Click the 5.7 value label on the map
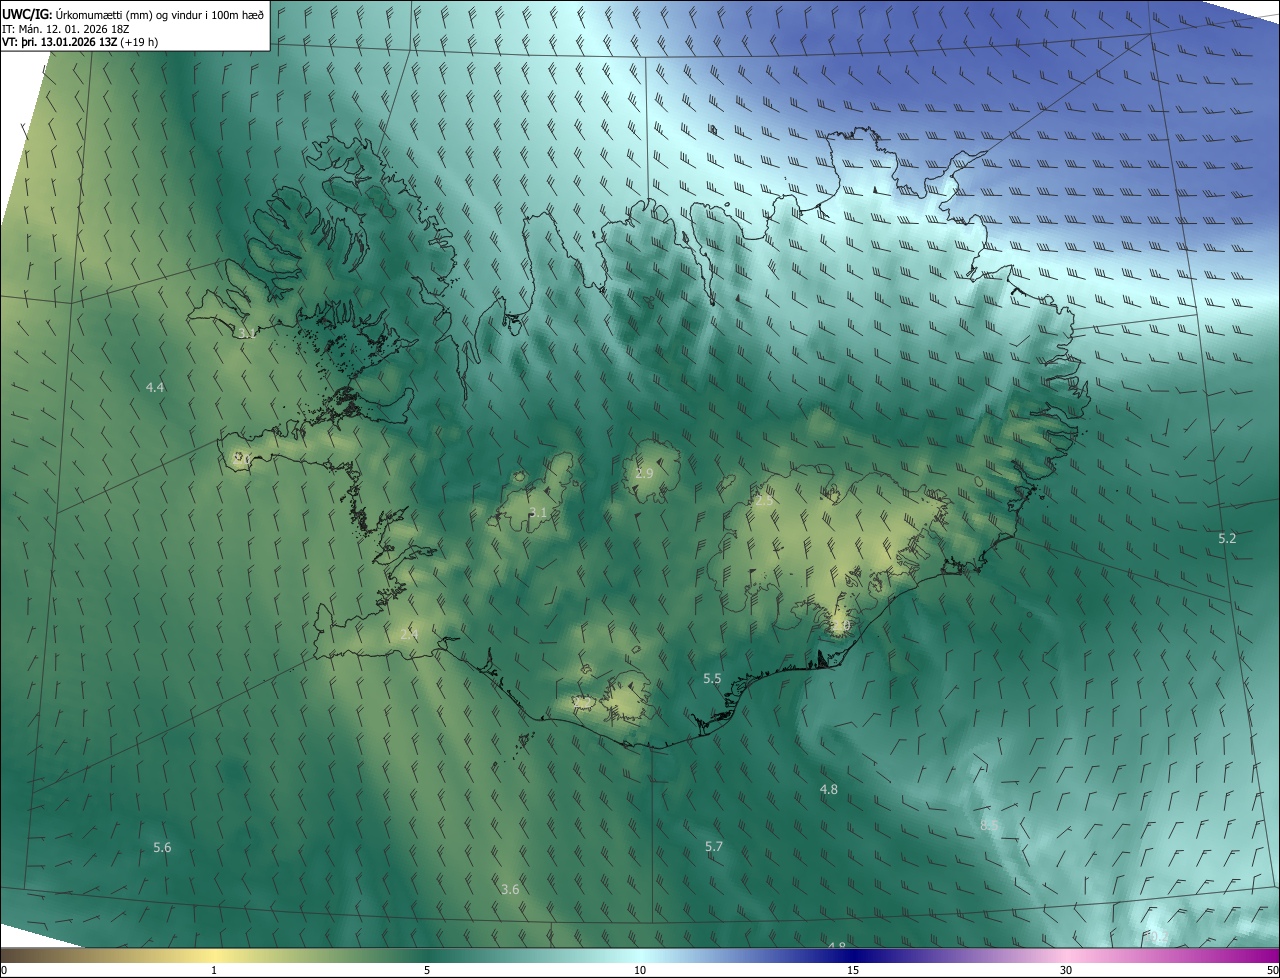The image size is (1280, 978). coord(713,847)
